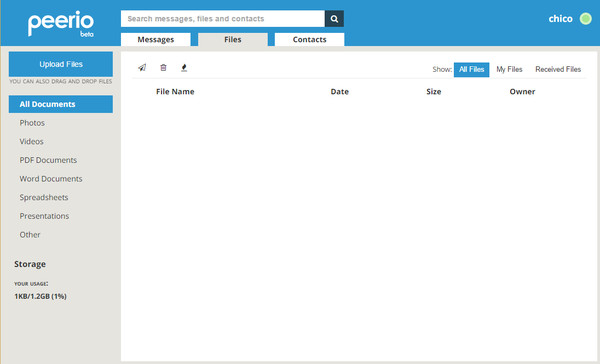
Task: Show PDF Documents category
Action: coord(48,160)
